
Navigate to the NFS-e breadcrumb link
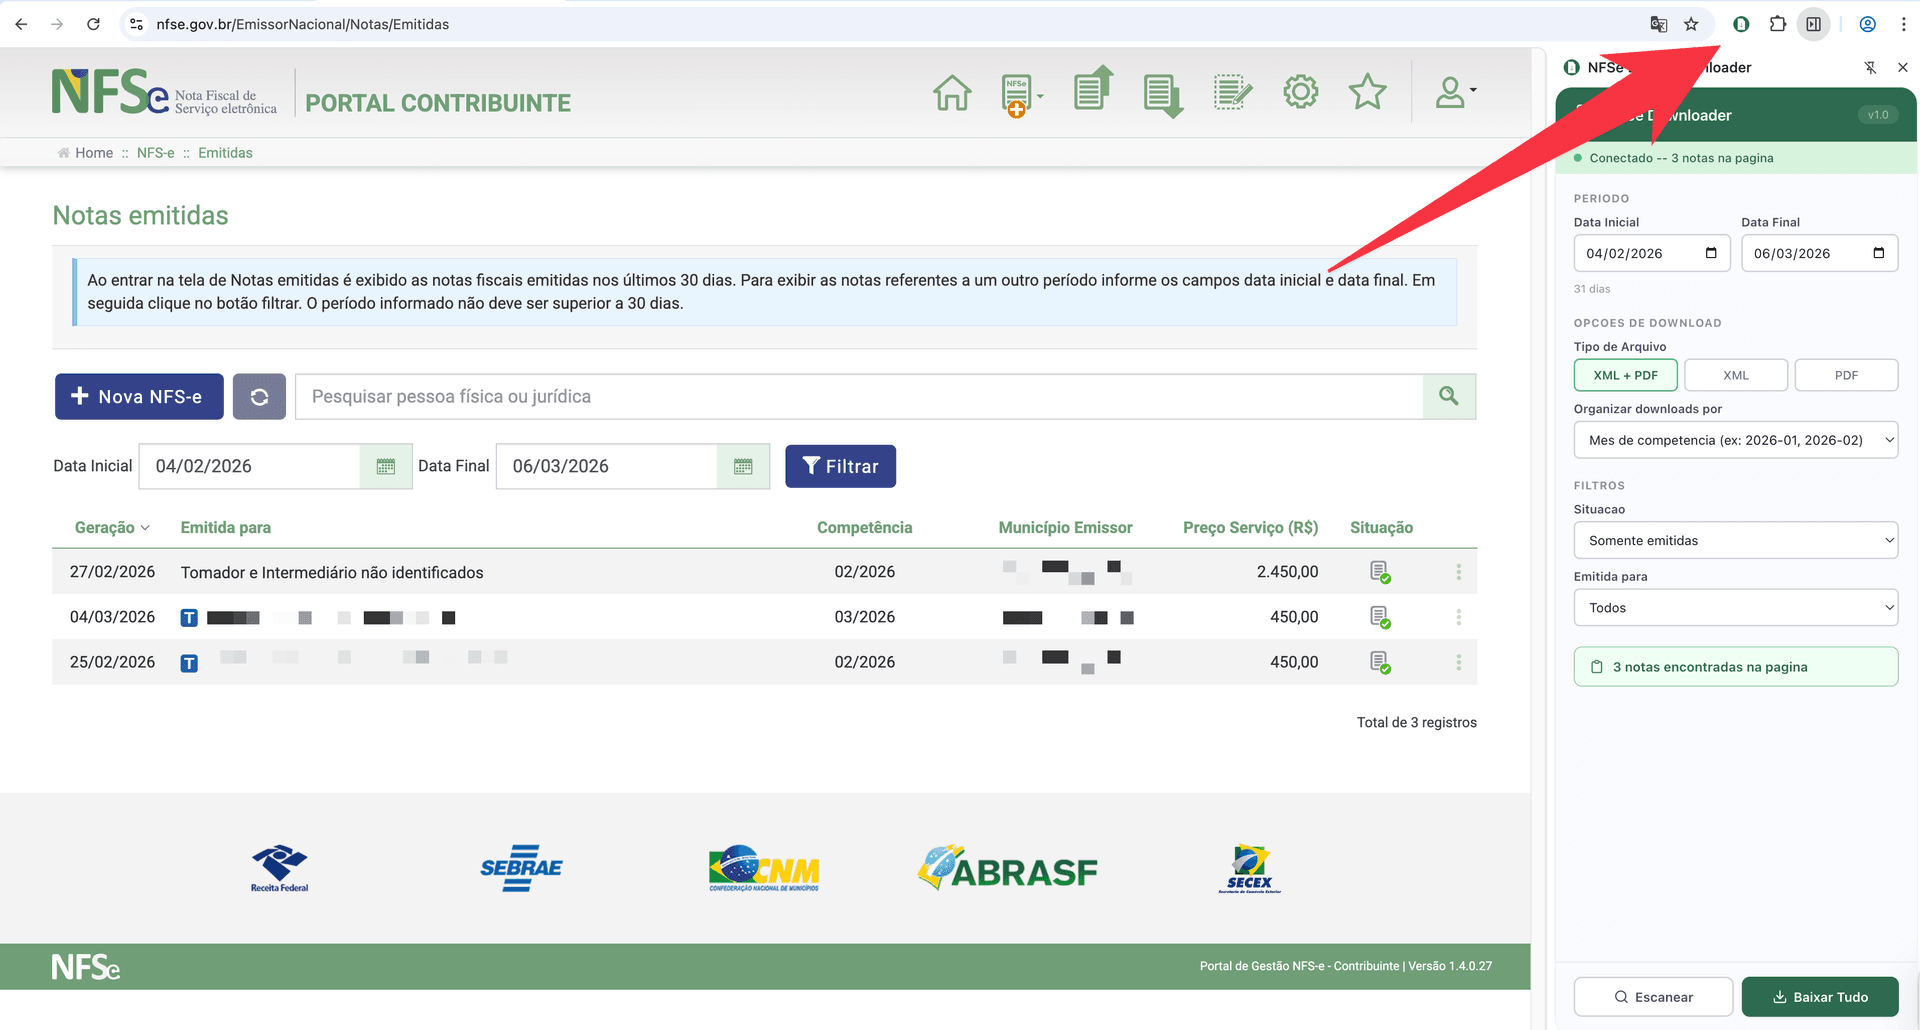tap(156, 152)
